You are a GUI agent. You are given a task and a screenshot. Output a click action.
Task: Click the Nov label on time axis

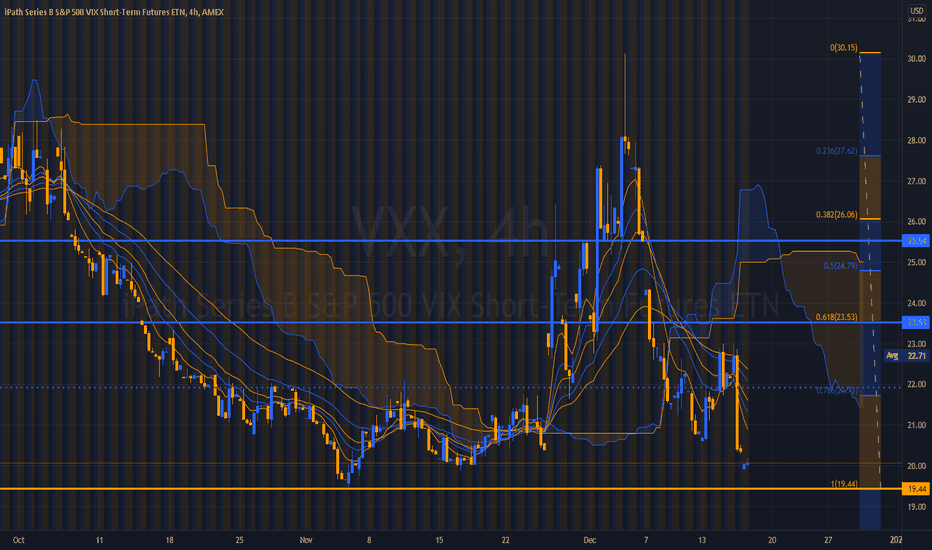pyautogui.click(x=306, y=540)
